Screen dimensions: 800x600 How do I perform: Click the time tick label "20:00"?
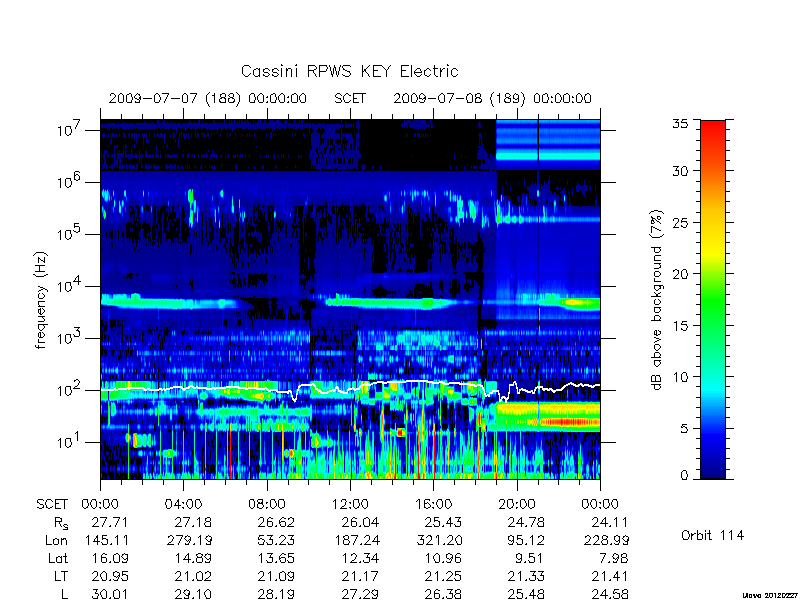(517, 504)
